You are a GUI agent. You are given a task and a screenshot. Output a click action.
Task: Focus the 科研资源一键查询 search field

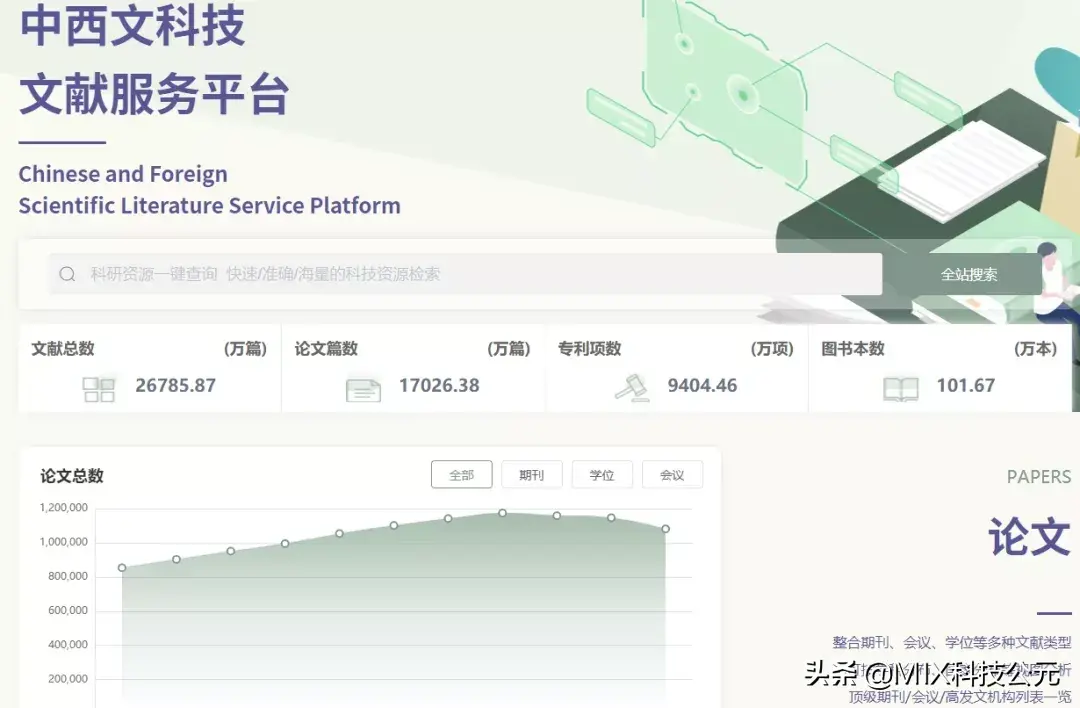point(470,274)
